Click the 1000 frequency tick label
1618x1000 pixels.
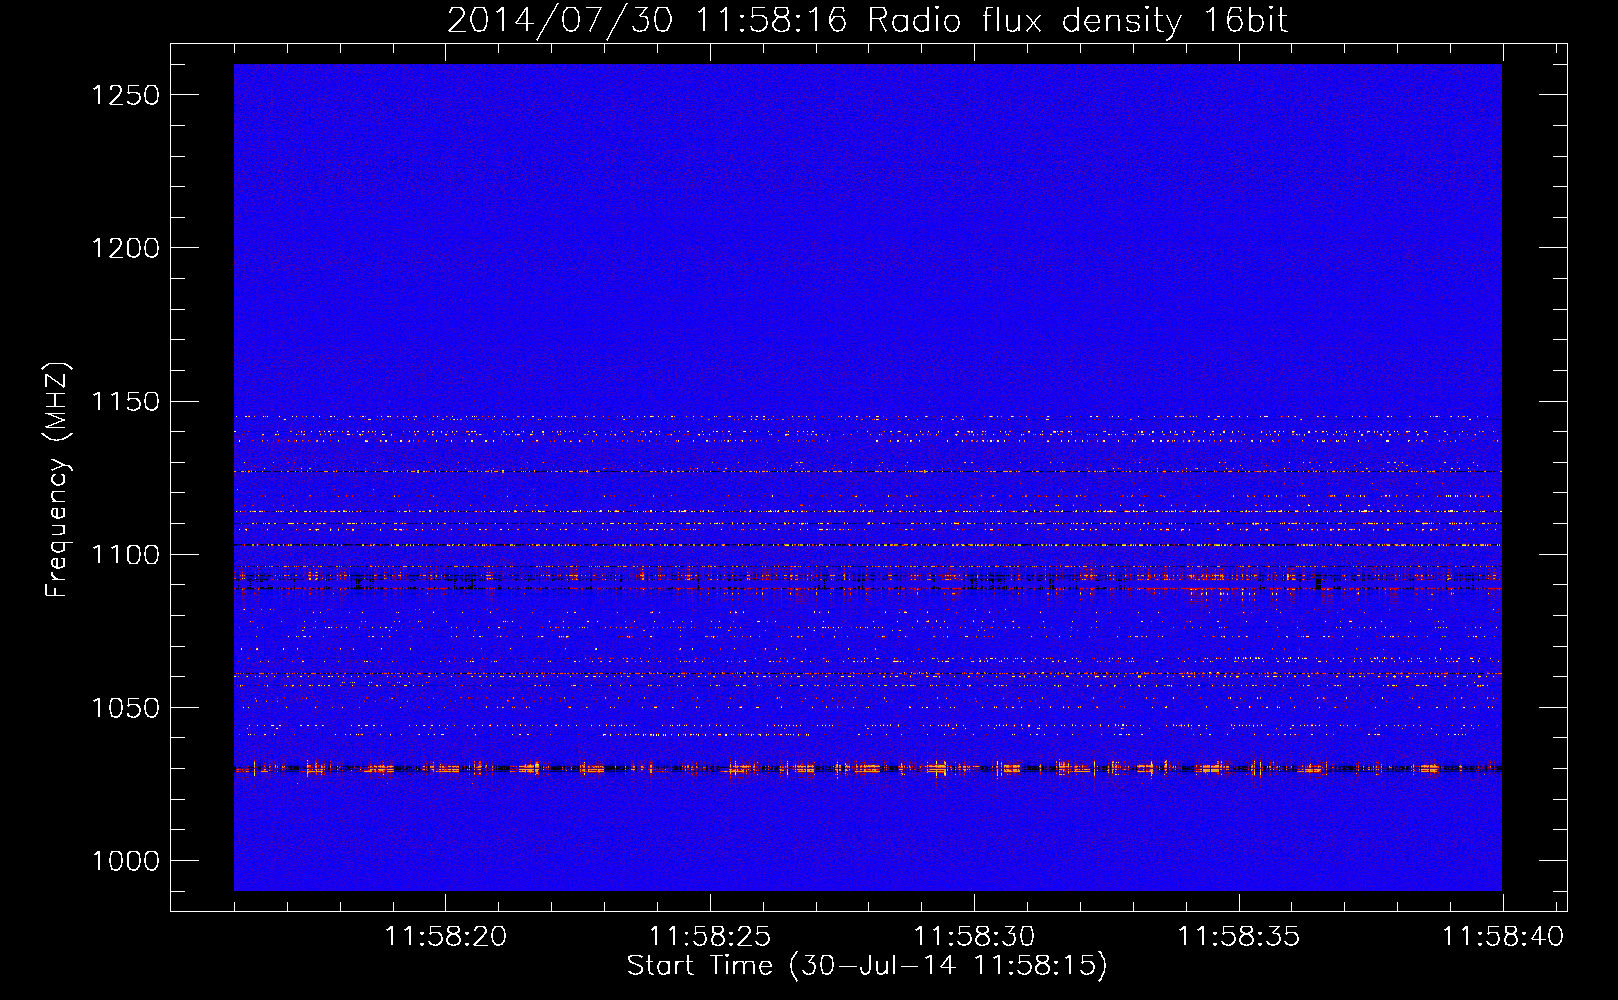(125, 861)
